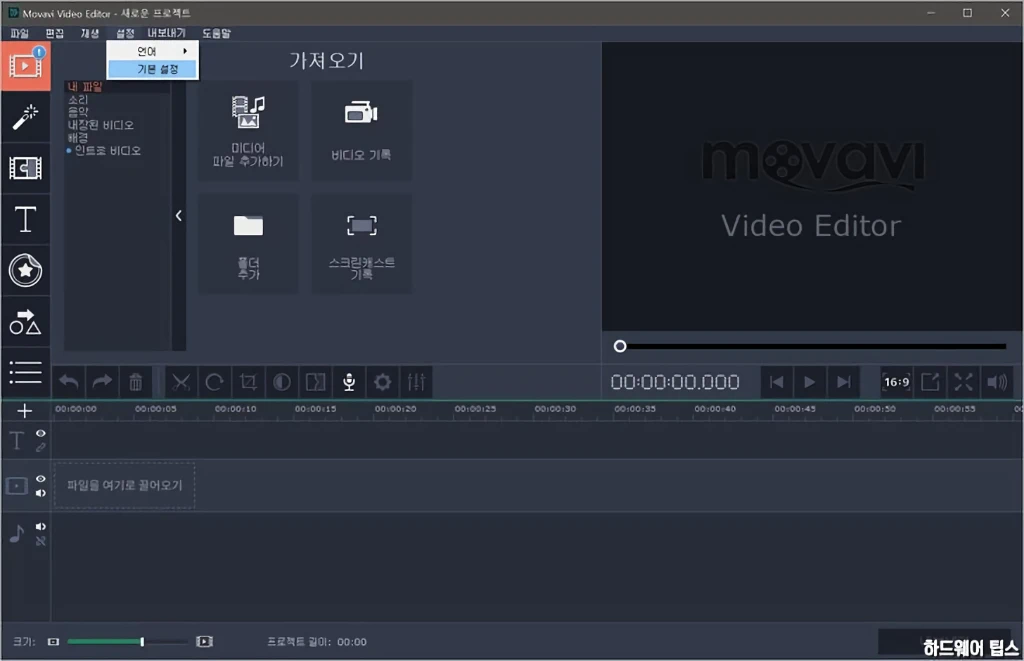1024x661 pixels.
Task: Open Clip properties gear icon
Action: click(x=383, y=382)
